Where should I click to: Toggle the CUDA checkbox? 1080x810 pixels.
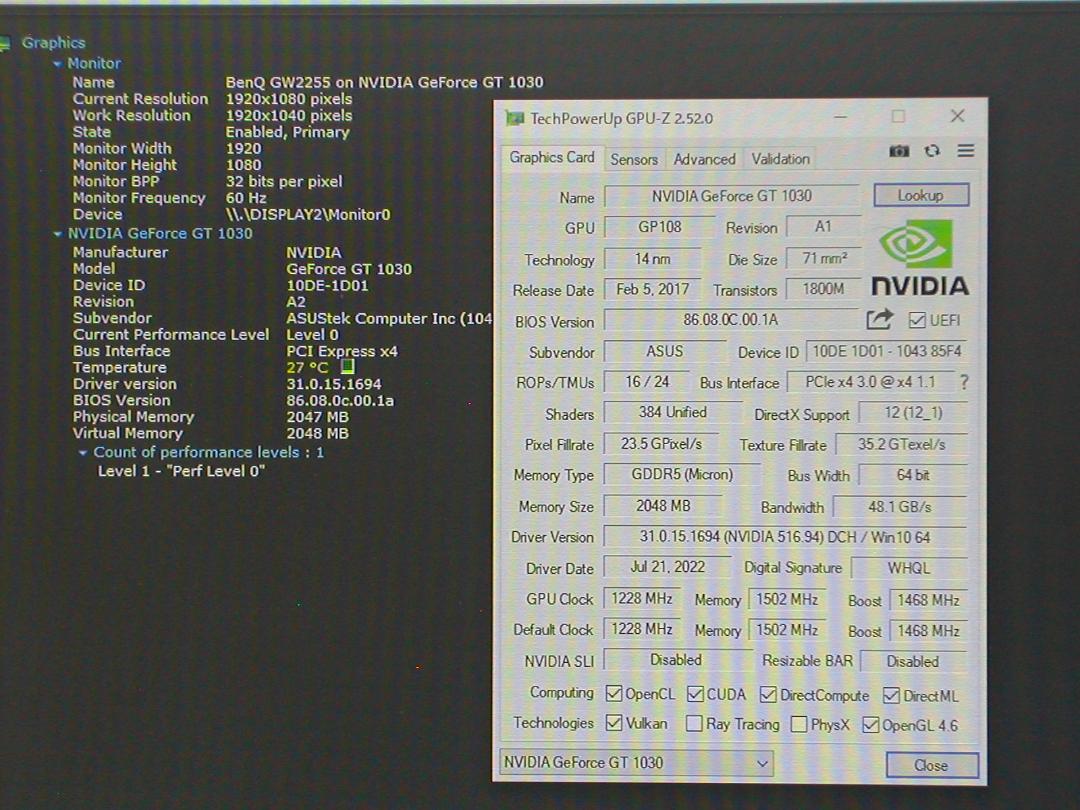click(695, 694)
